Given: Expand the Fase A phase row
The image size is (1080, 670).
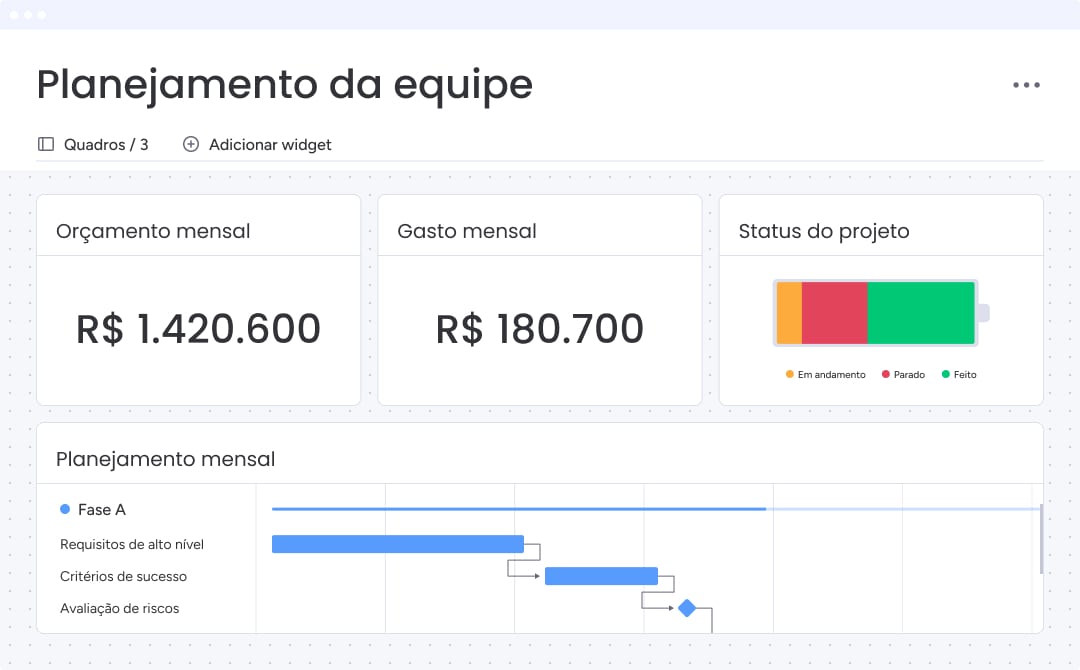Looking at the screenshot, I should click(x=101, y=509).
